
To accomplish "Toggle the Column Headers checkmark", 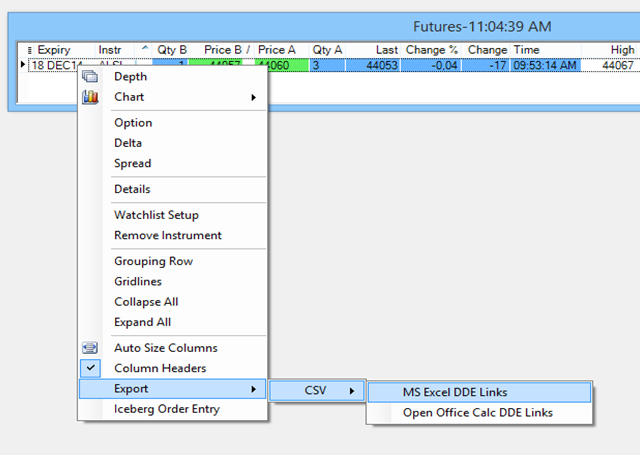I will coord(91,368).
